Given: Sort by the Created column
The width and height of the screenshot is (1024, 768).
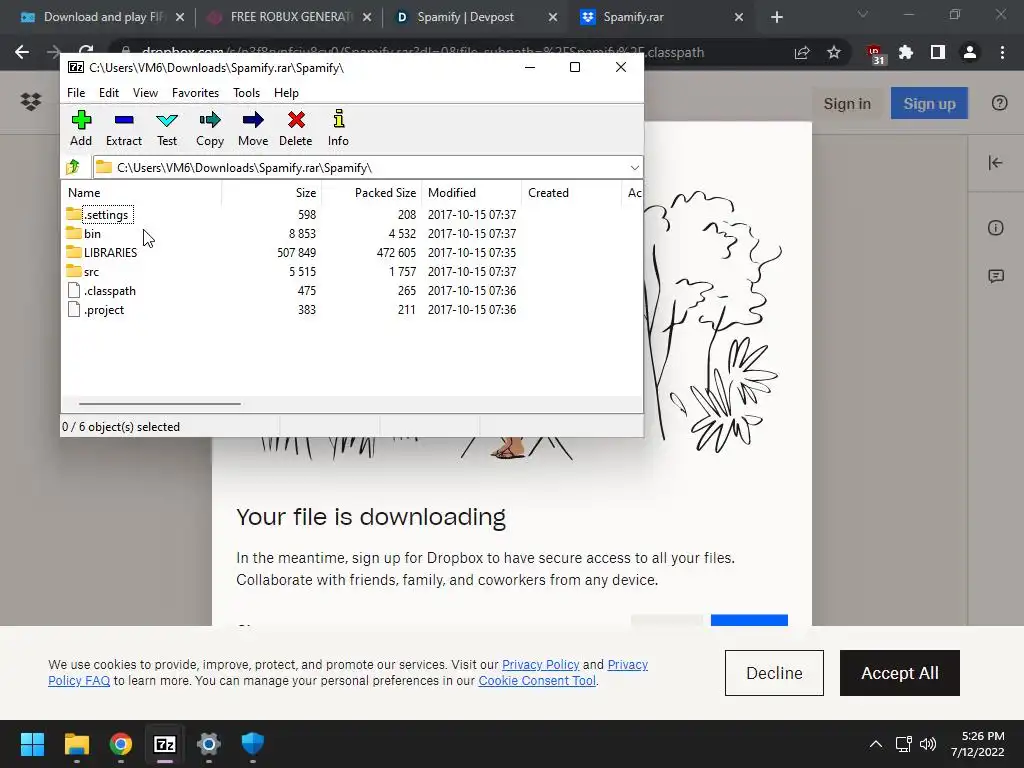Looking at the screenshot, I should click(571, 193).
